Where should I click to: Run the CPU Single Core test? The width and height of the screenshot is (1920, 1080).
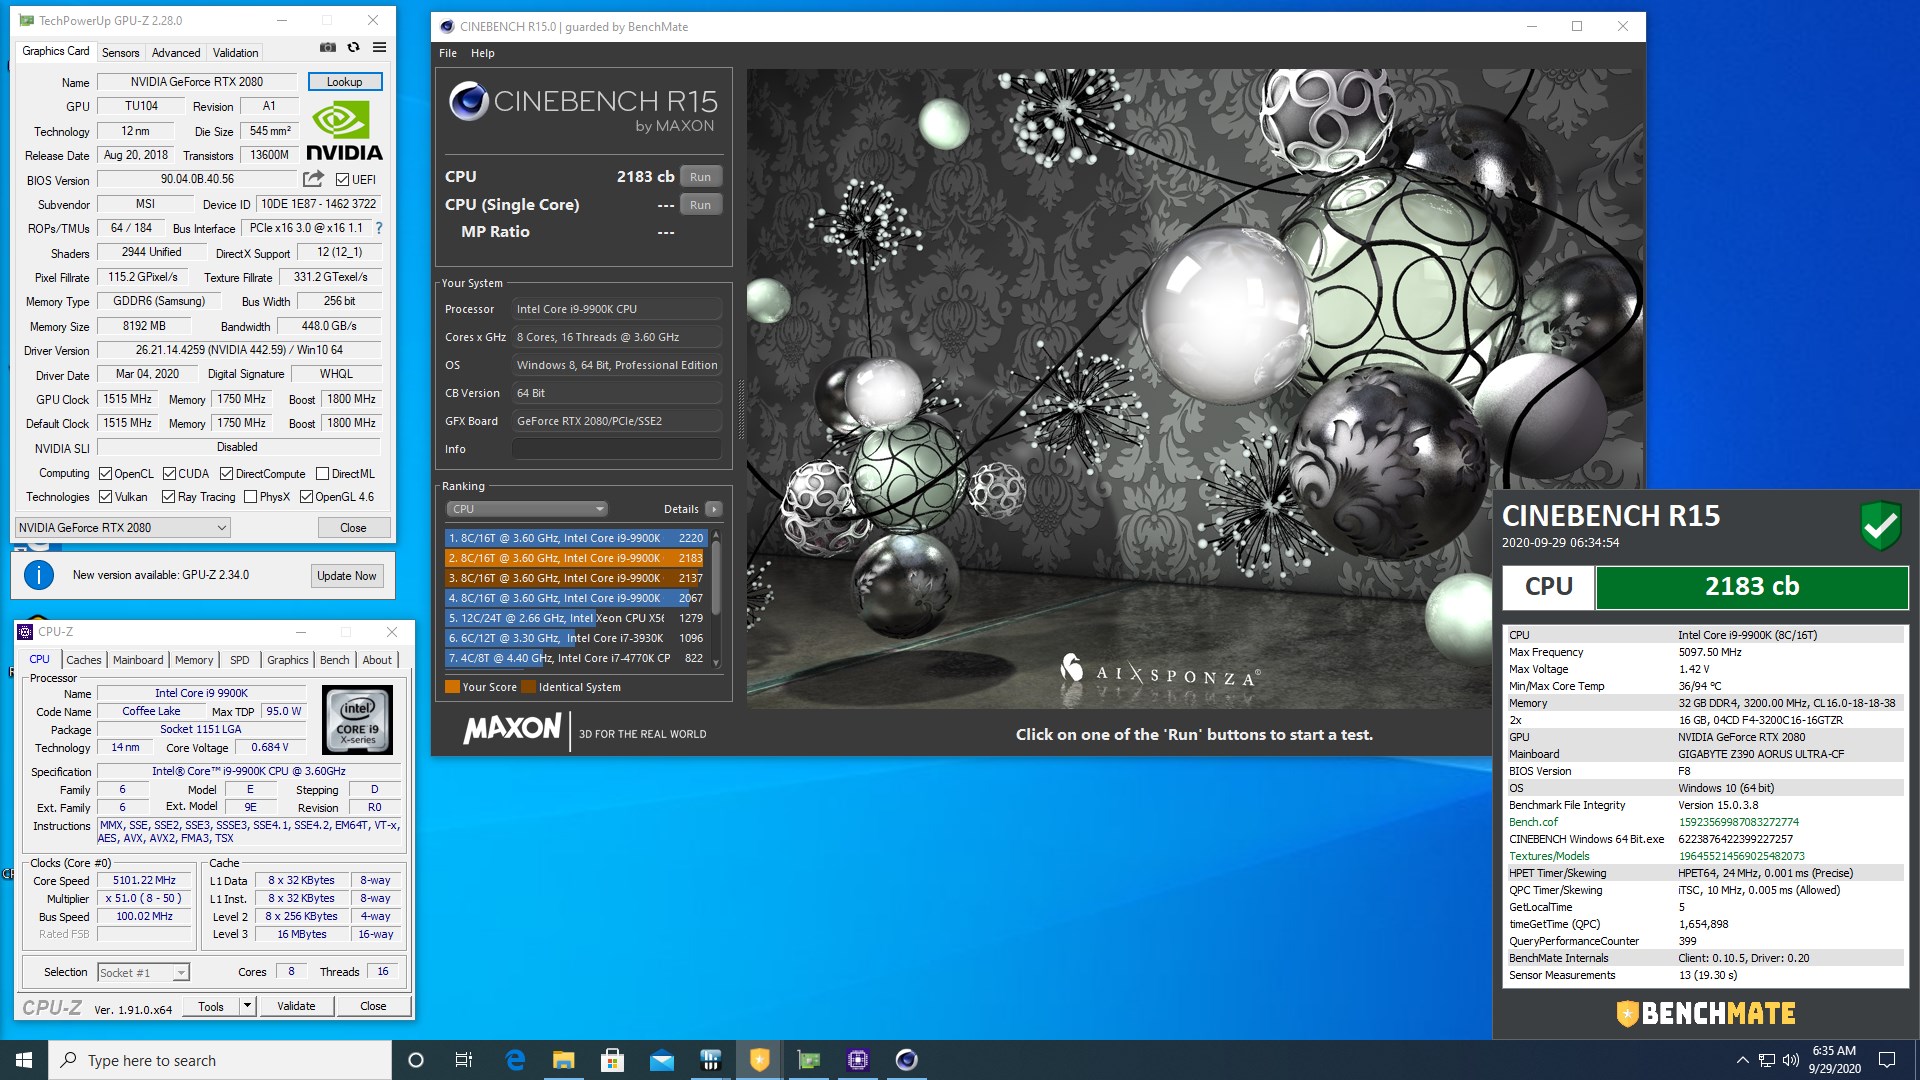point(700,205)
